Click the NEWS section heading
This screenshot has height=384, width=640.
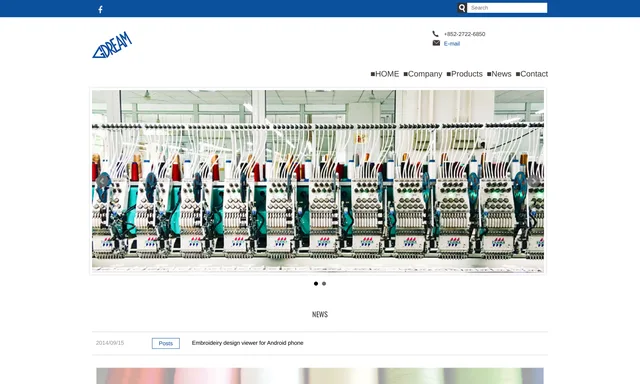point(320,314)
